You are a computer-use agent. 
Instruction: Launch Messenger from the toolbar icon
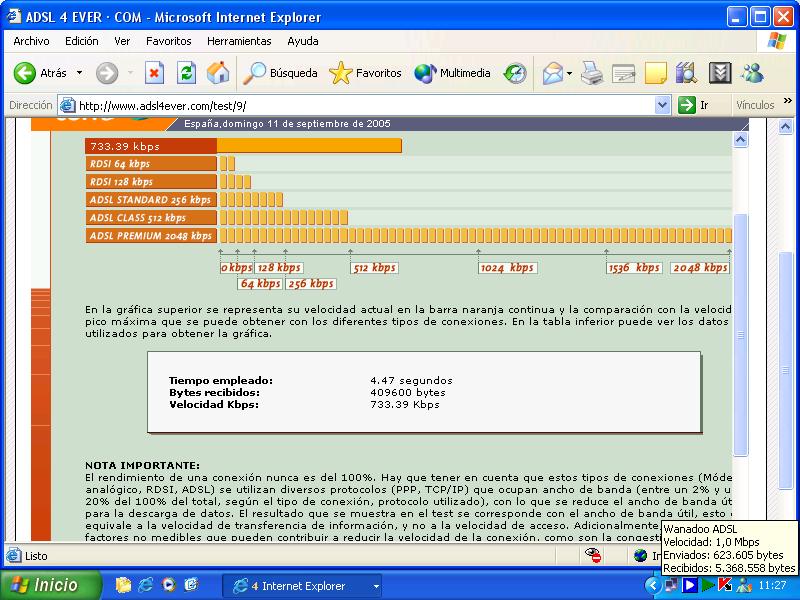pyautogui.click(x=752, y=73)
